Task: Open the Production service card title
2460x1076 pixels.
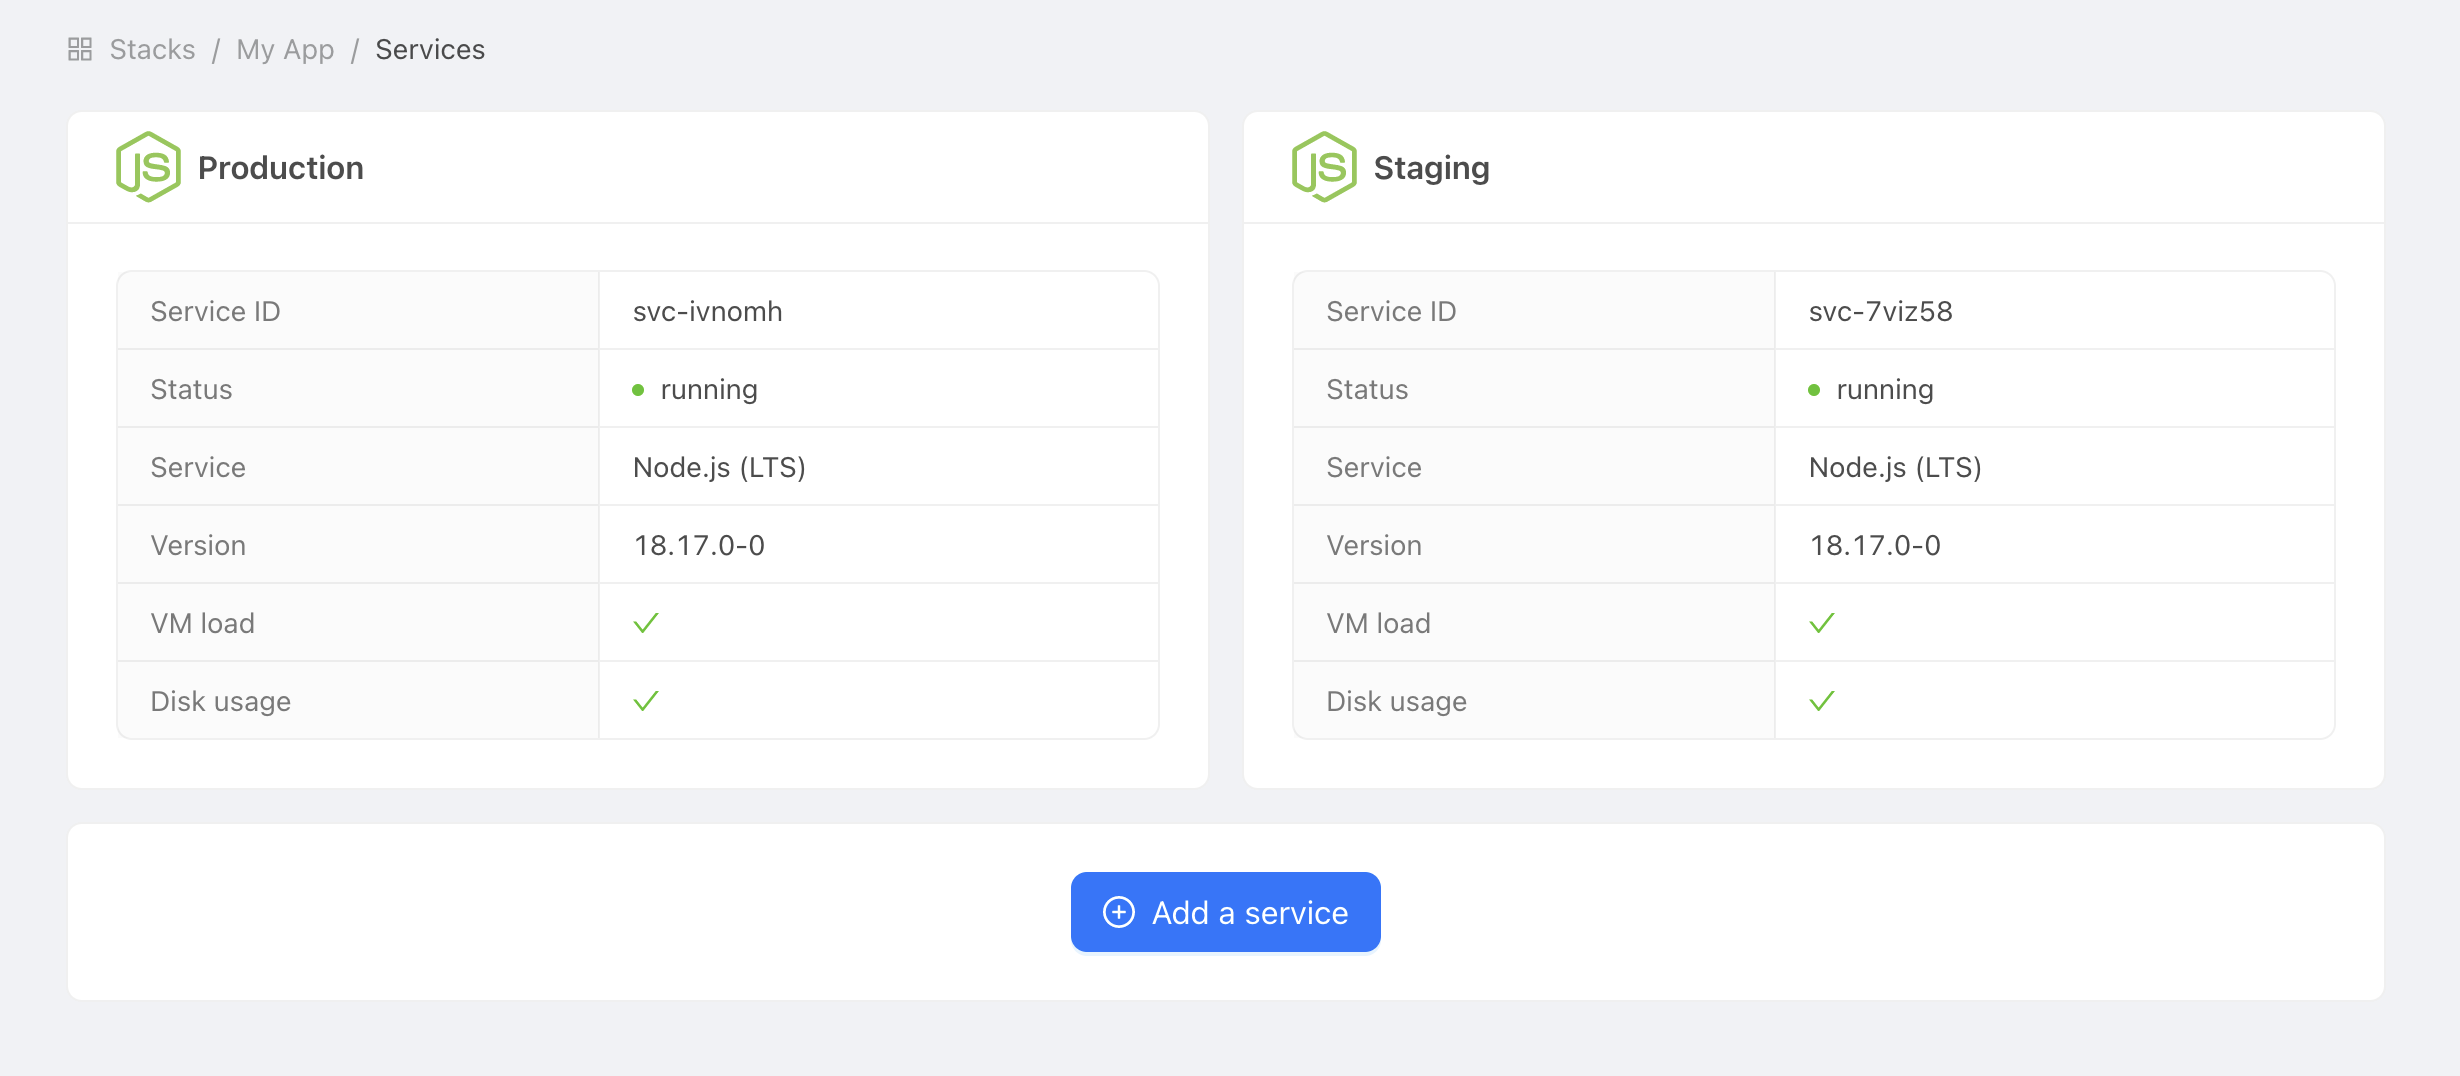Action: tap(280, 168)
